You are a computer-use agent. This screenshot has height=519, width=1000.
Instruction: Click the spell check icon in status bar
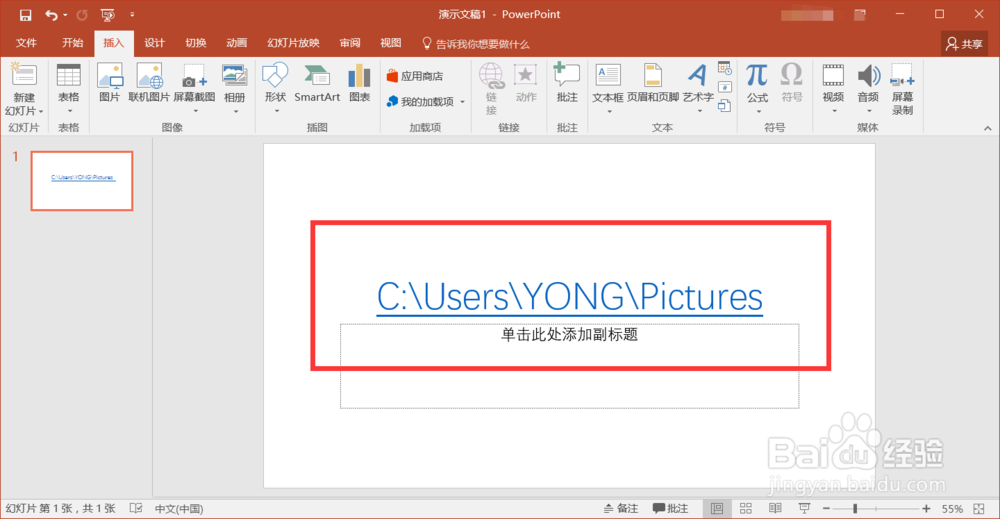tap(136, 508)
